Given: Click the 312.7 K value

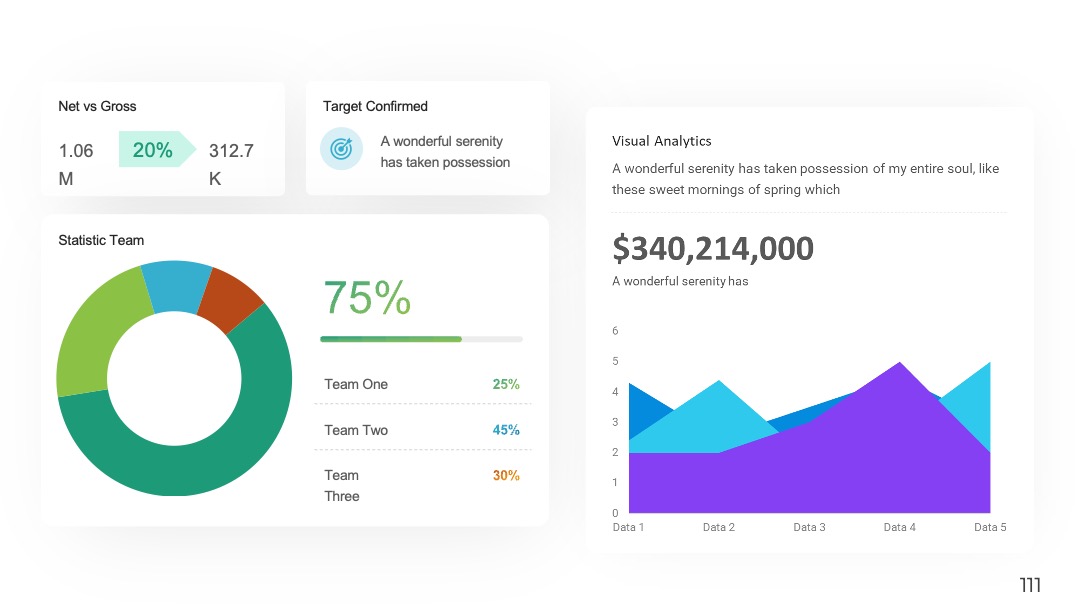Looking at the screenshot, I should 231,165.
